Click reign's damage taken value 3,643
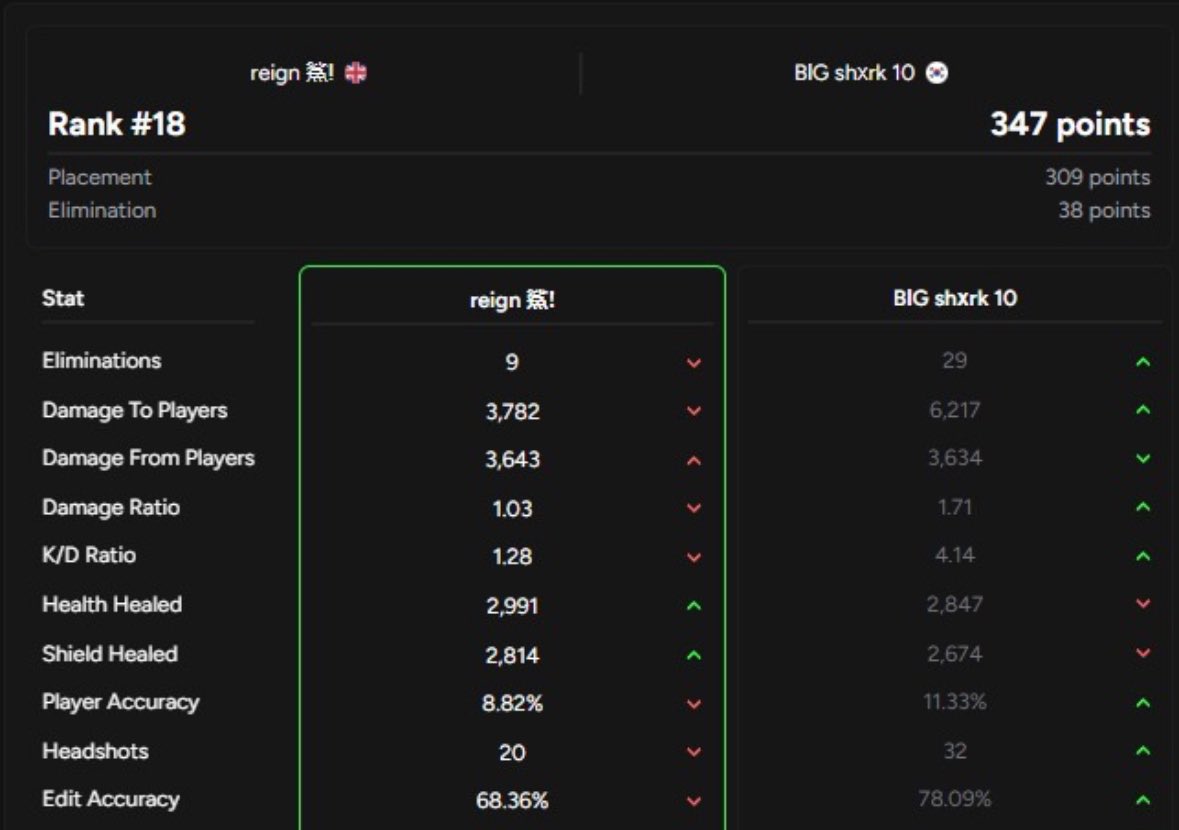The height and width of the screenshot is (830, 1179). pos(512,459)
